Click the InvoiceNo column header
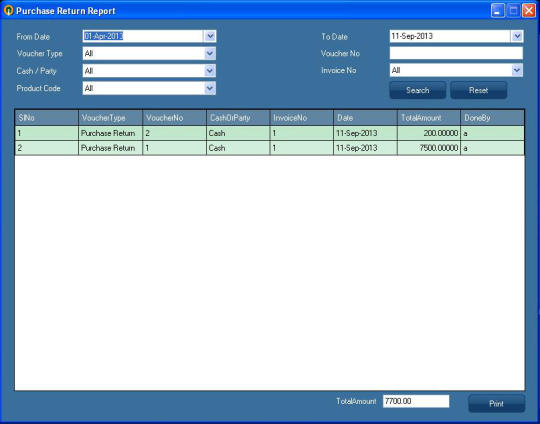540x424 pixels. 302,118
